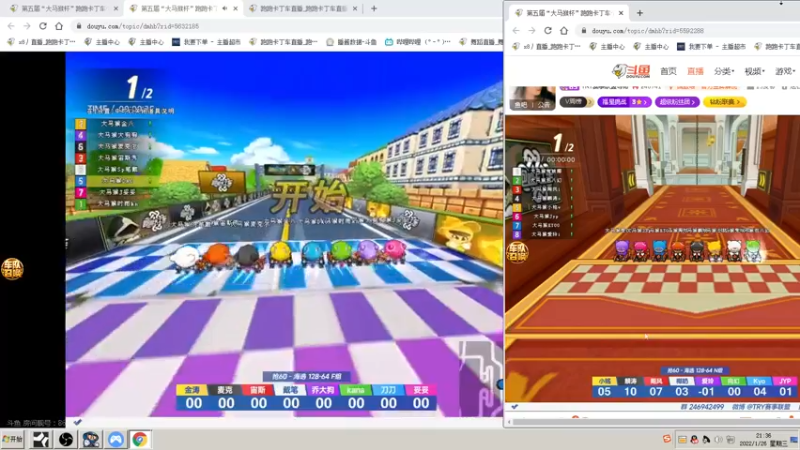Open the home page in right browser window
This screenshot has width=800, height=450.
(x=564, y=31)
